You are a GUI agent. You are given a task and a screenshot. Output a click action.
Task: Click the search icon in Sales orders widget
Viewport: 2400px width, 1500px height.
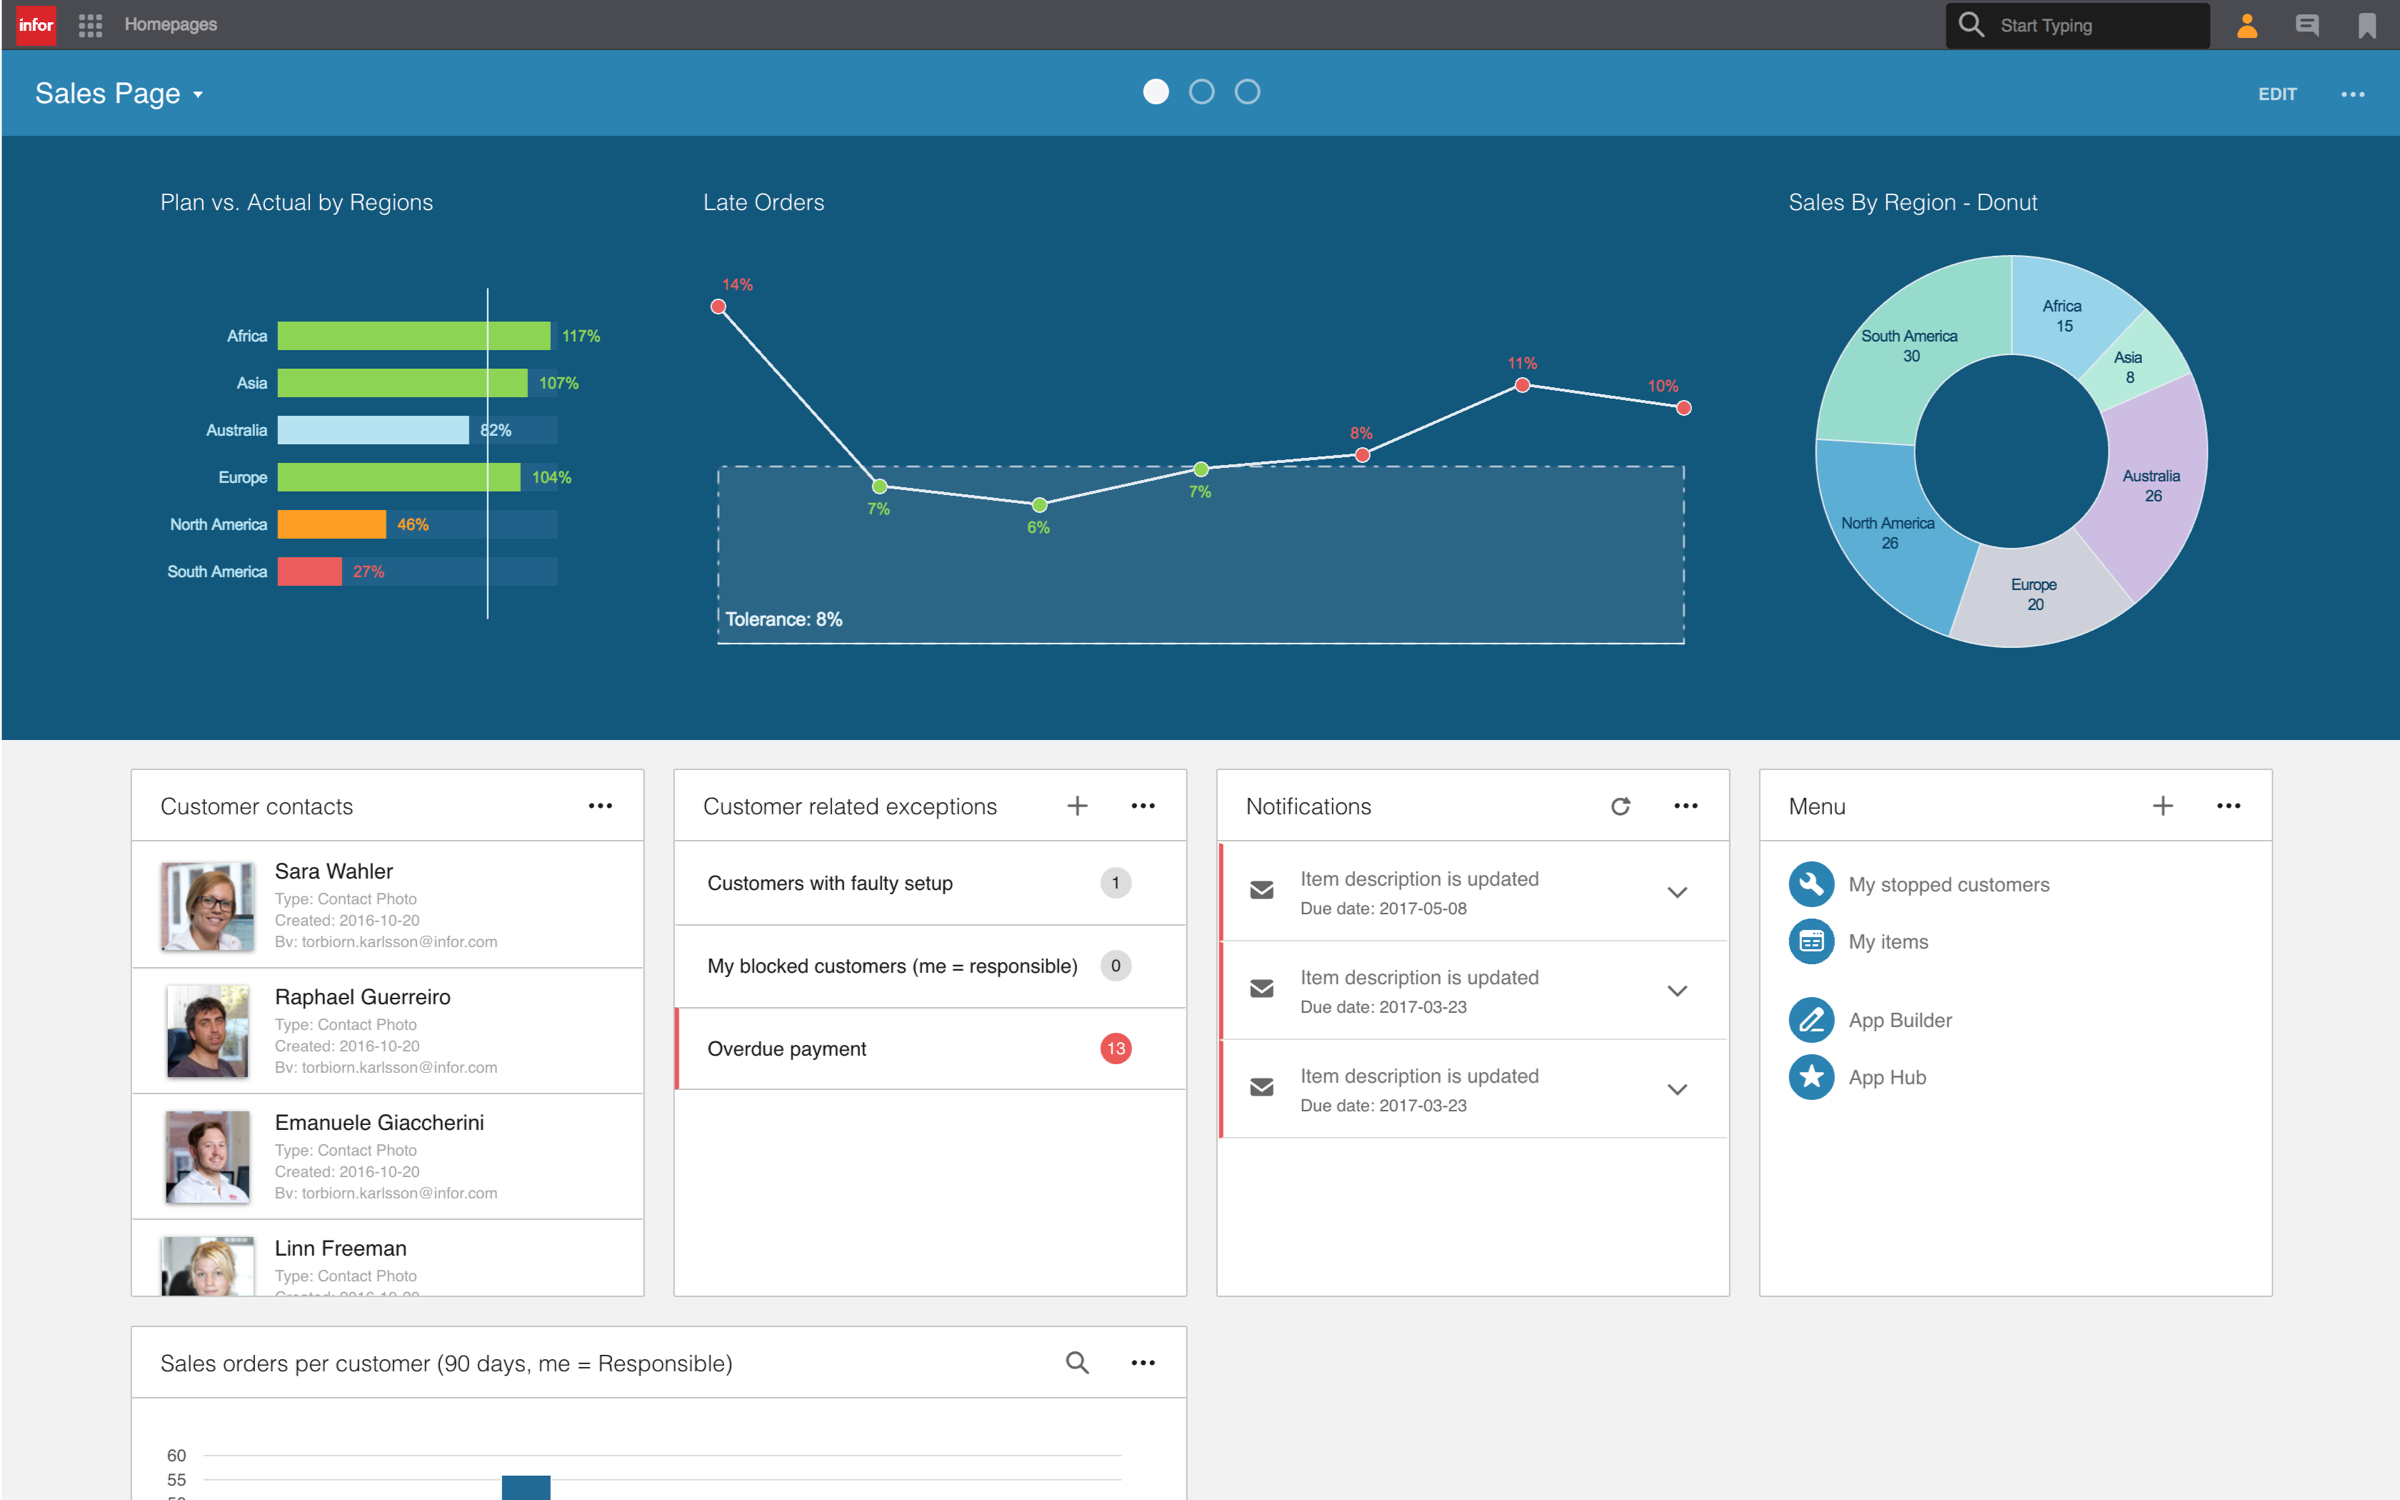coord(1076,1362)
